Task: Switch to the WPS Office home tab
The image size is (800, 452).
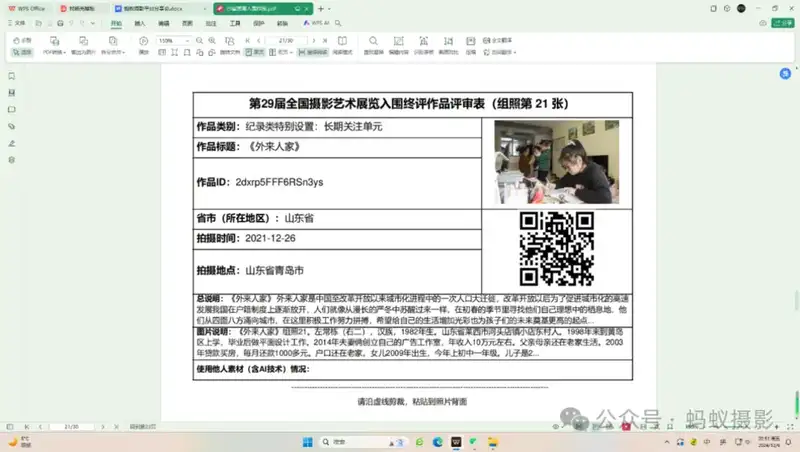Action: 27,9
